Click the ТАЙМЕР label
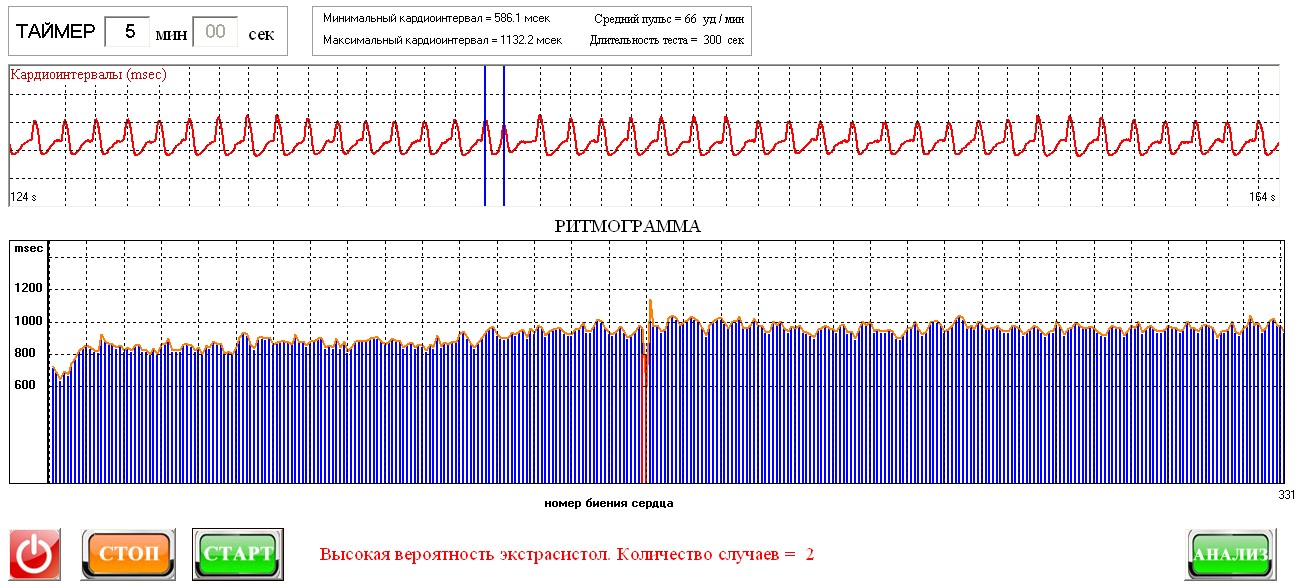The width and height of the screenshot is (1300, 587). pos(56,32)
